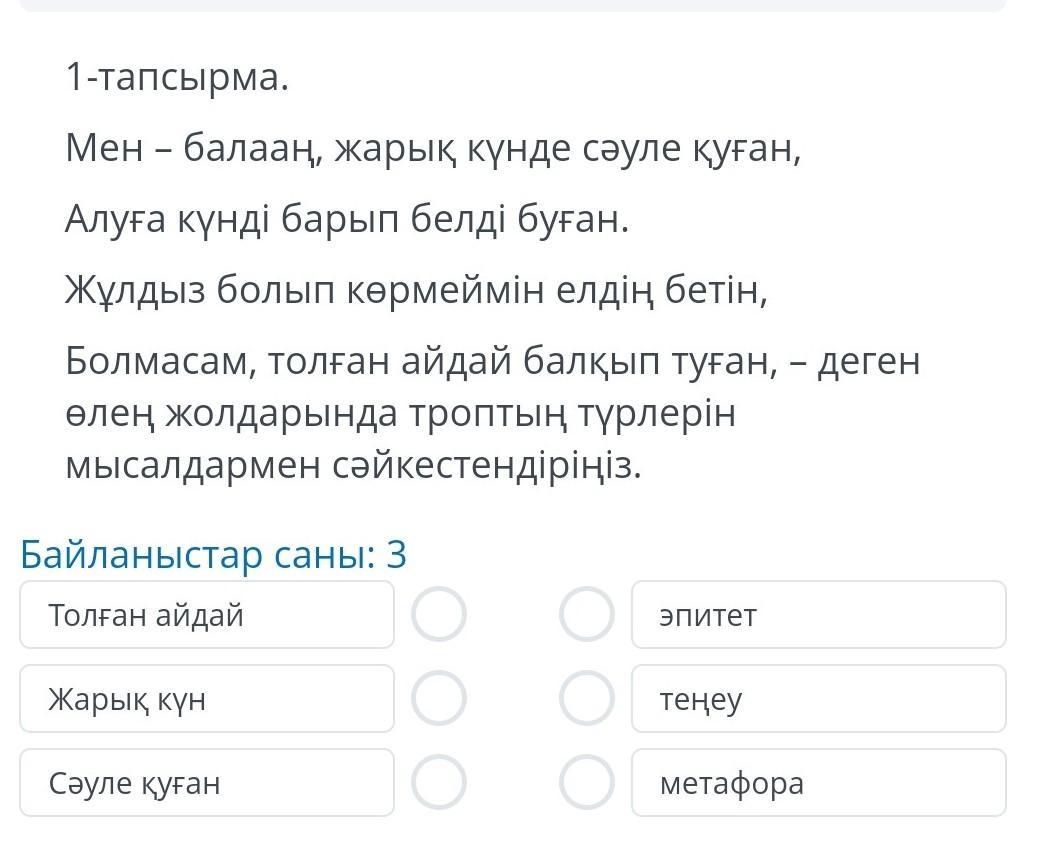Image resolution: width=1052 pixels, height=863 pixels.
Task: Click the connector circle next to теңеу
Action: point(586,699)
